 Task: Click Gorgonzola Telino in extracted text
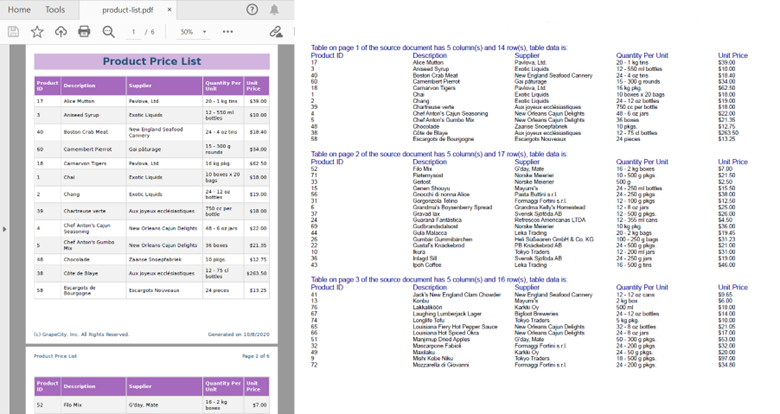pos(435,201)
